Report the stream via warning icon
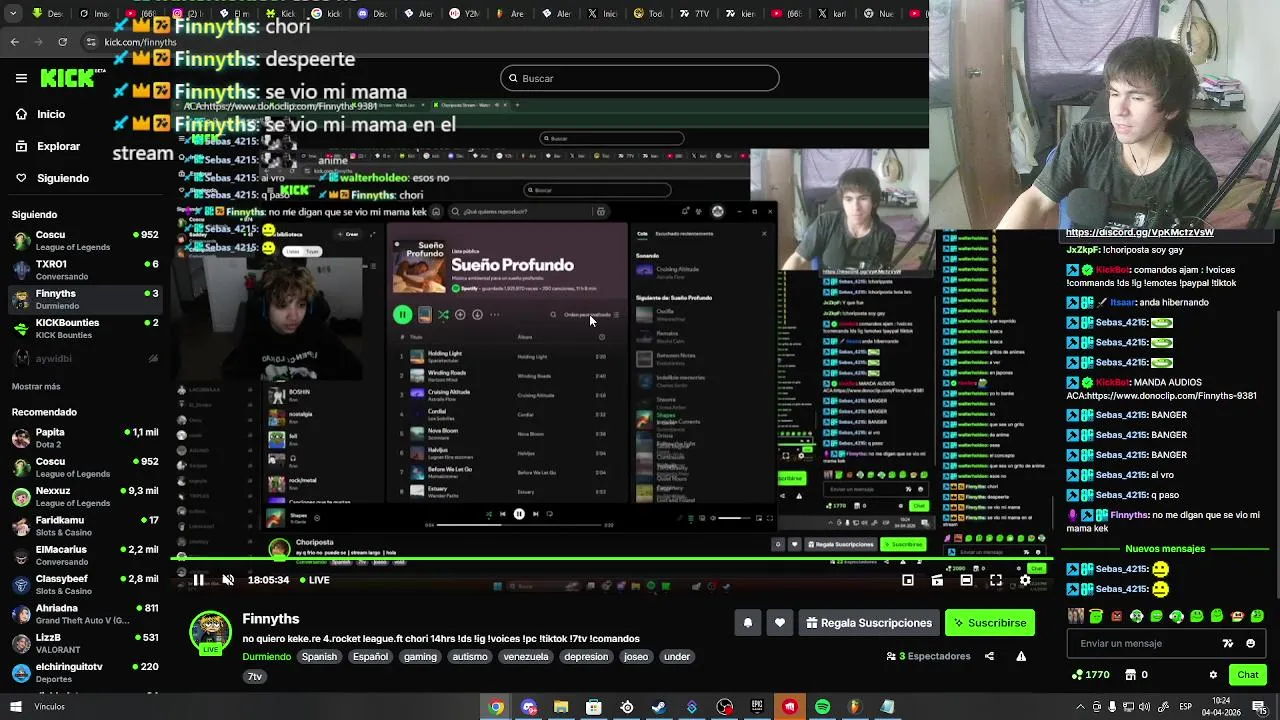The image size is (1280, 720). [1021, 656]
